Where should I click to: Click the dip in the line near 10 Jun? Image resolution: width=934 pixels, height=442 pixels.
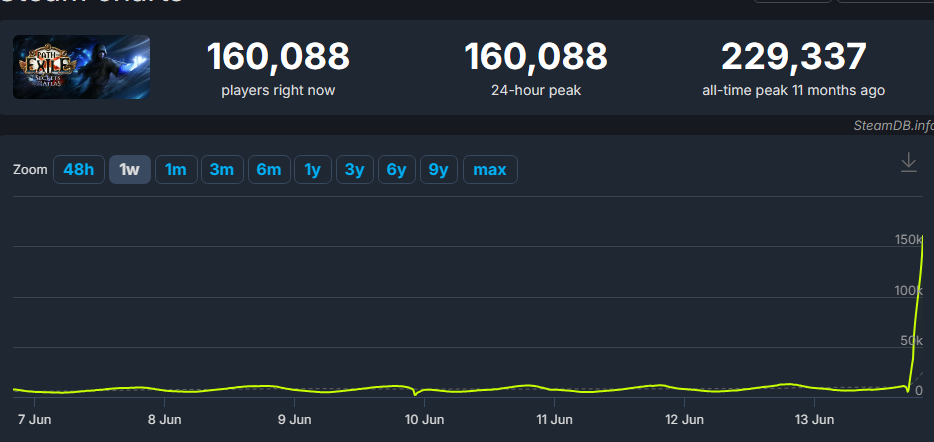click(415, 394)
